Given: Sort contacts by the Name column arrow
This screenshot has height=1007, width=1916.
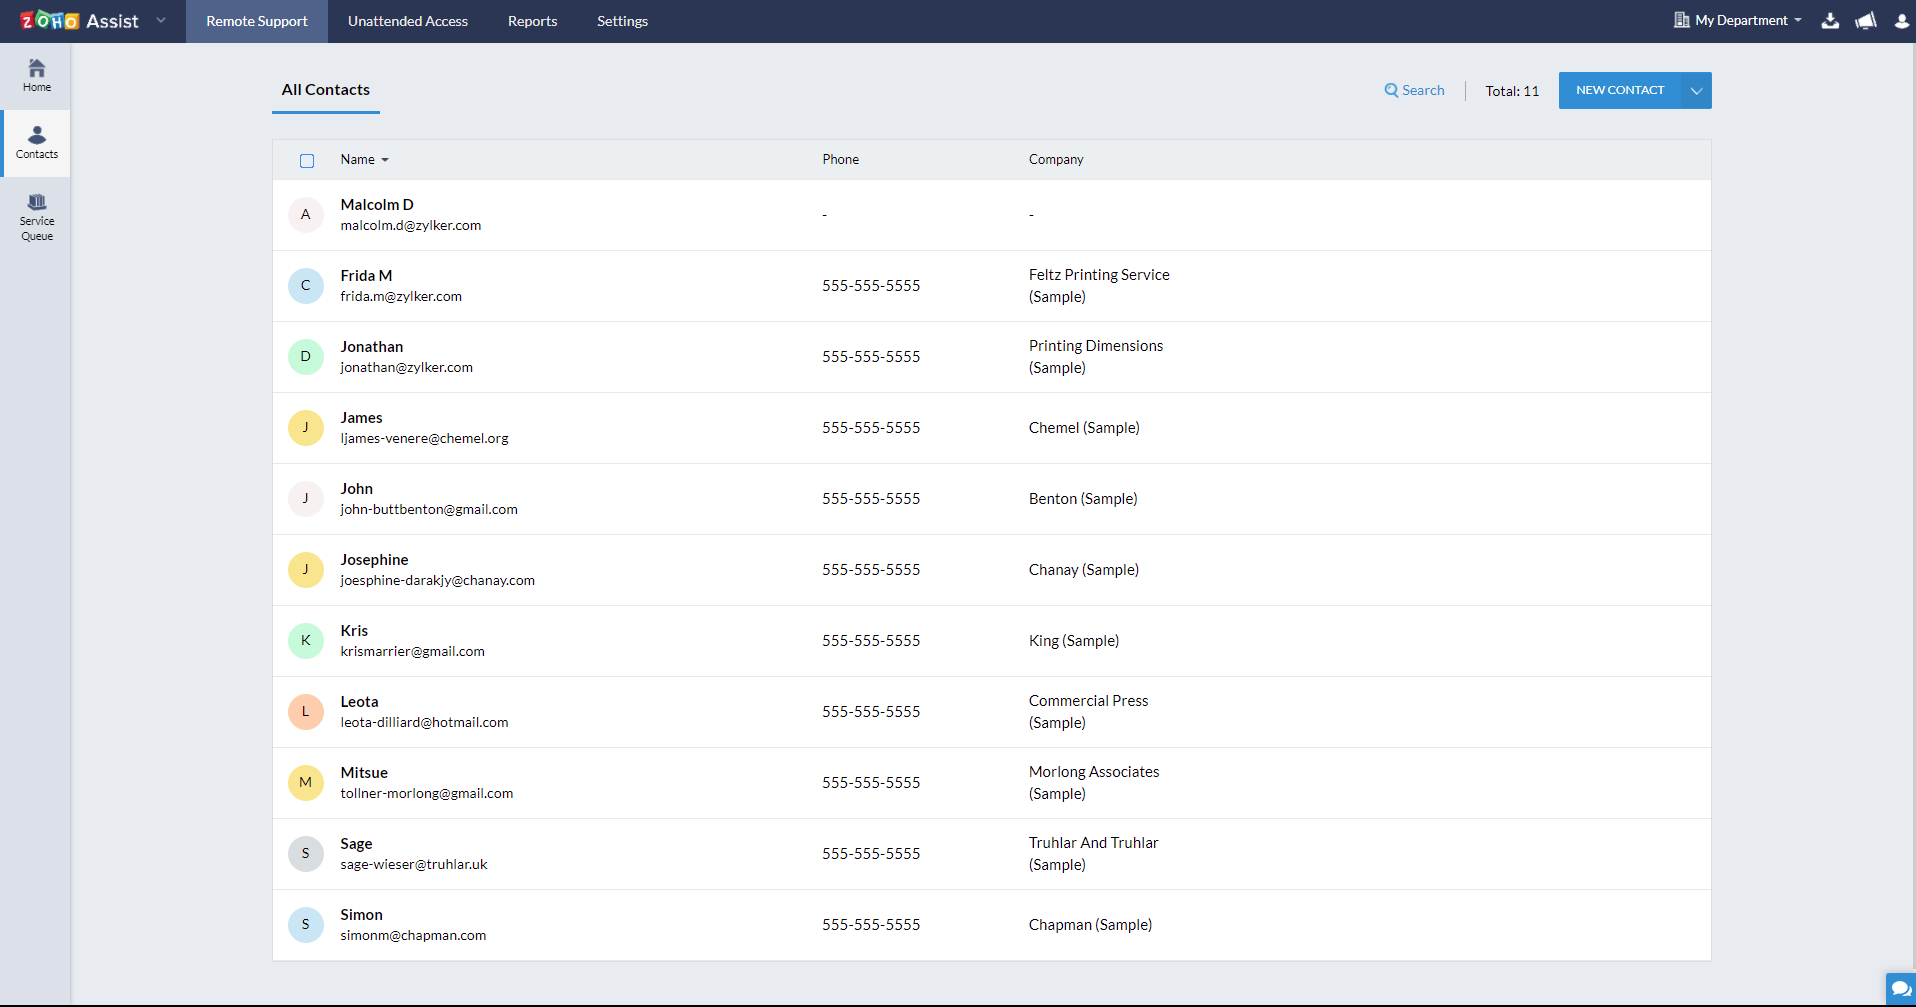Looking at the screenshot, I should (x=386, y=160).
